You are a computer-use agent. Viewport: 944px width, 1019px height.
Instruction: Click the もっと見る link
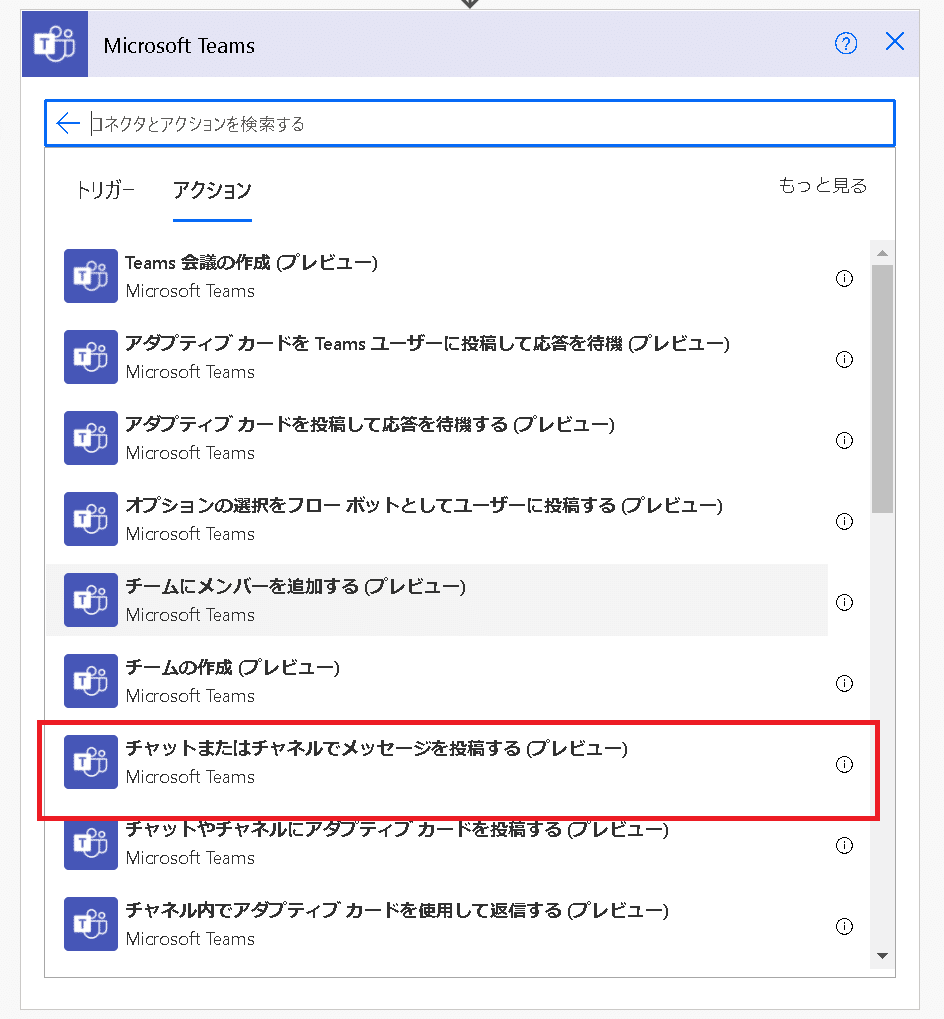tap(823, 186)
